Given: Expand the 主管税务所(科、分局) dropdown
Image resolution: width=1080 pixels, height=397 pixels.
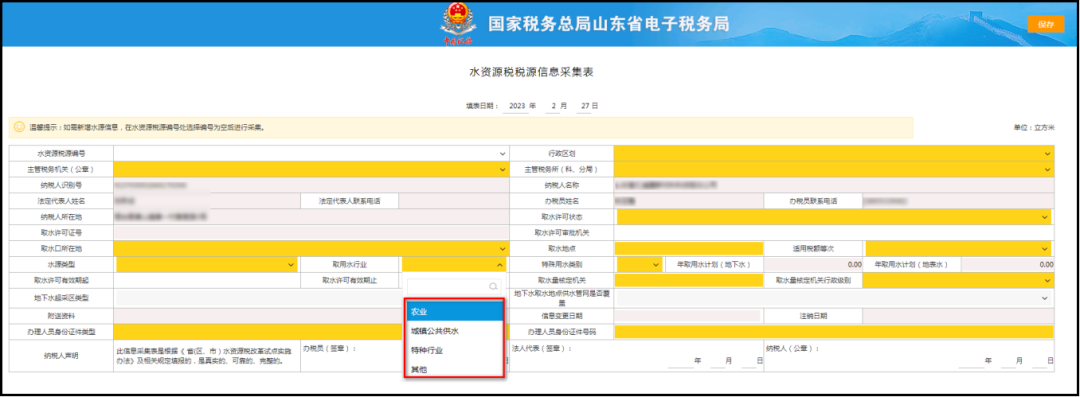Looking at the screenshot, I should point(833,169).
